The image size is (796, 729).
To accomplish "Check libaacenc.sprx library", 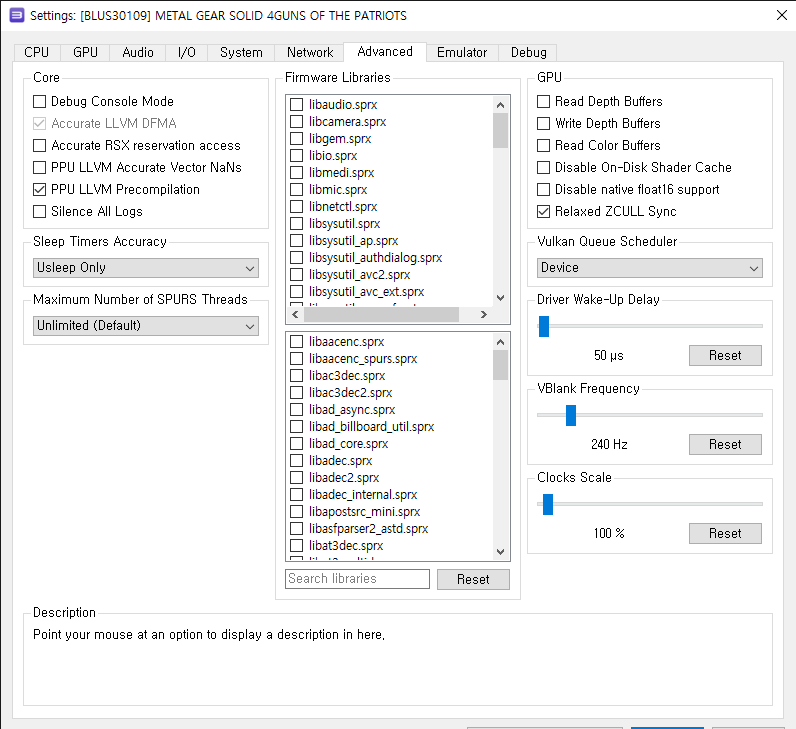I will tap(296, 342).
